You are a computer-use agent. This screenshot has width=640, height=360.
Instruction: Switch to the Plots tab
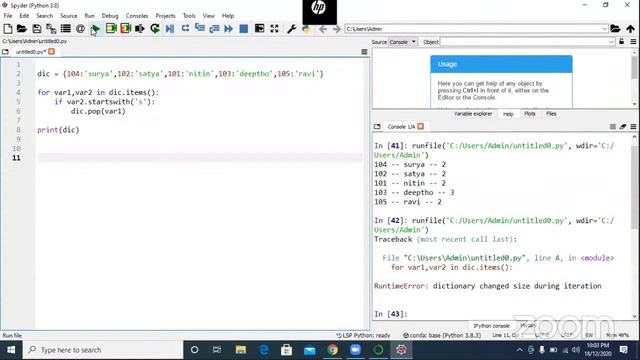tap(529, 113)
